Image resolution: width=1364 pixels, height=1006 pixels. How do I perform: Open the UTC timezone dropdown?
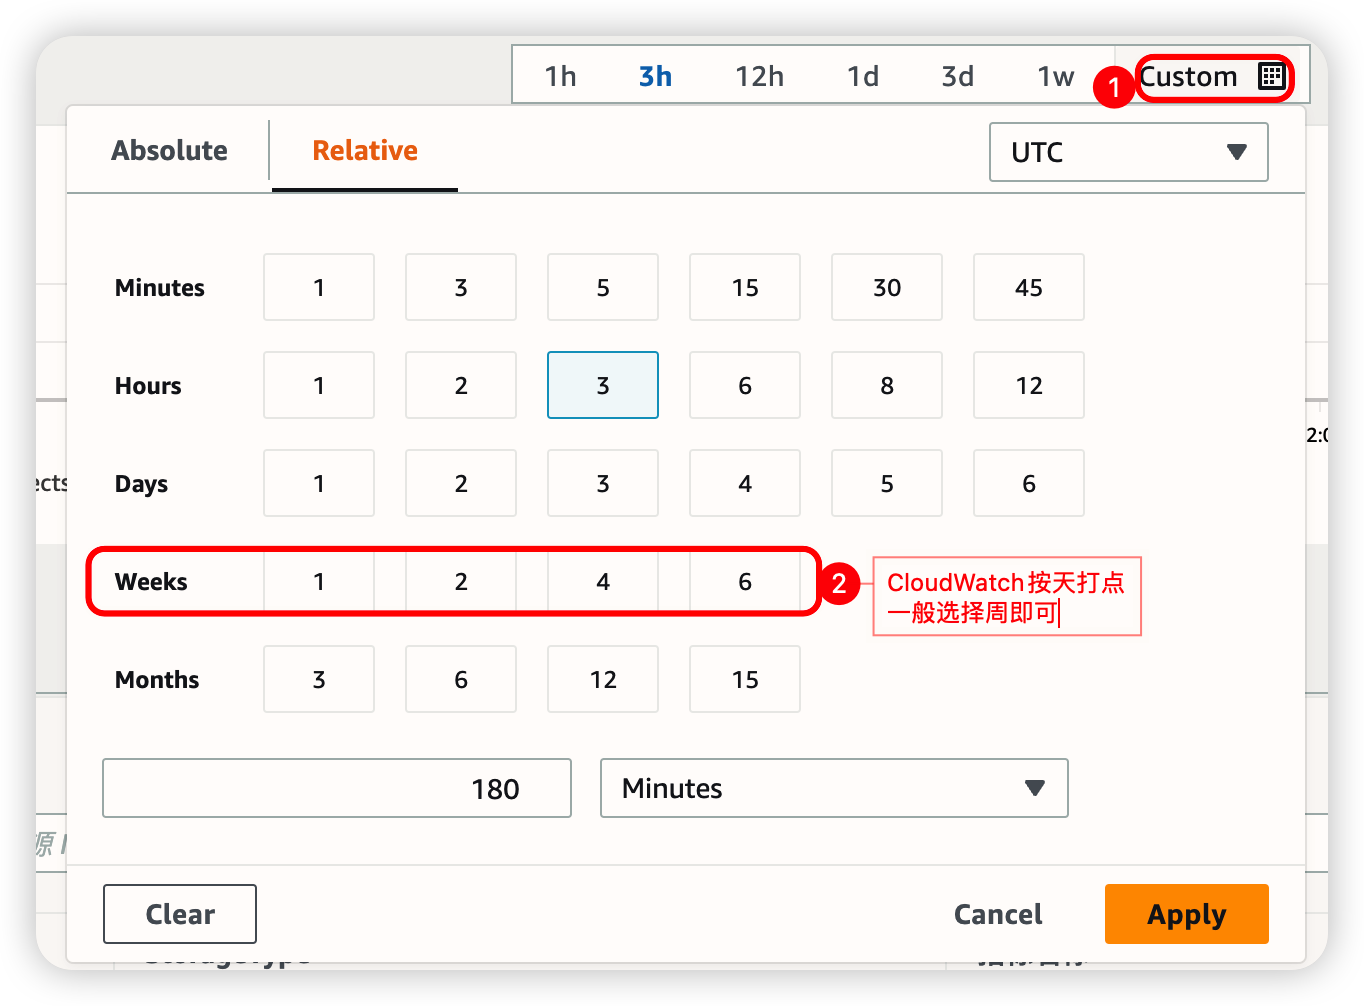pos(1128,152)
